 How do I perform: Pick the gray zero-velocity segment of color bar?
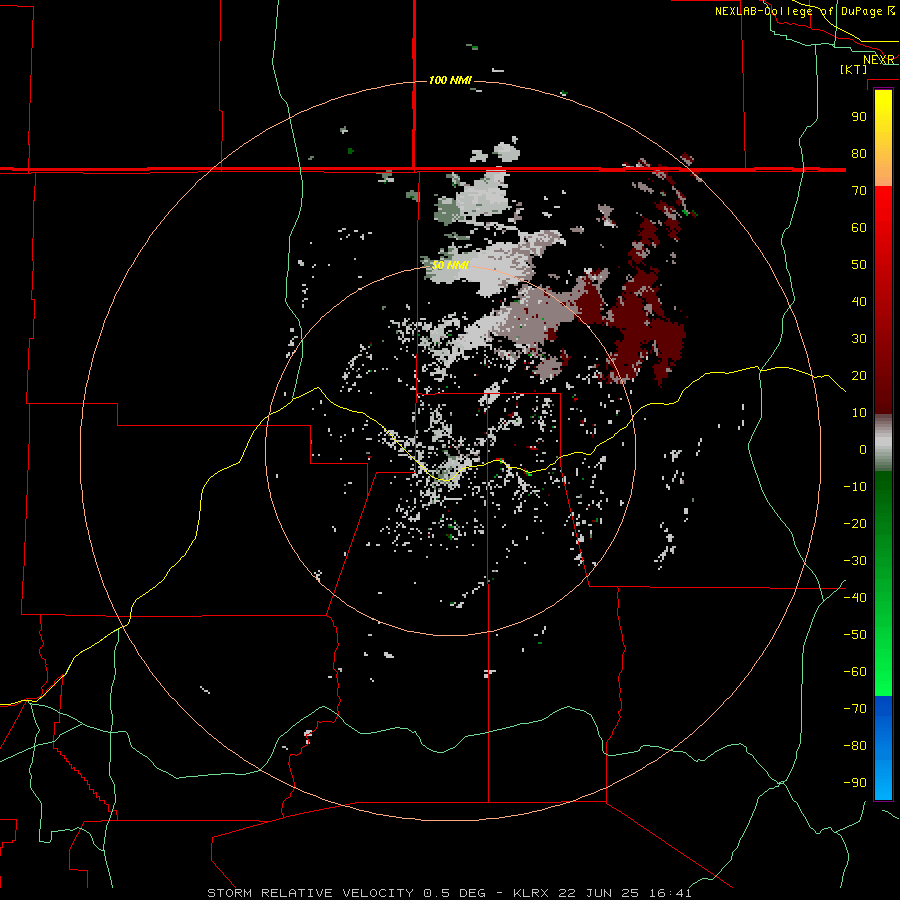[x=883, y=443]
